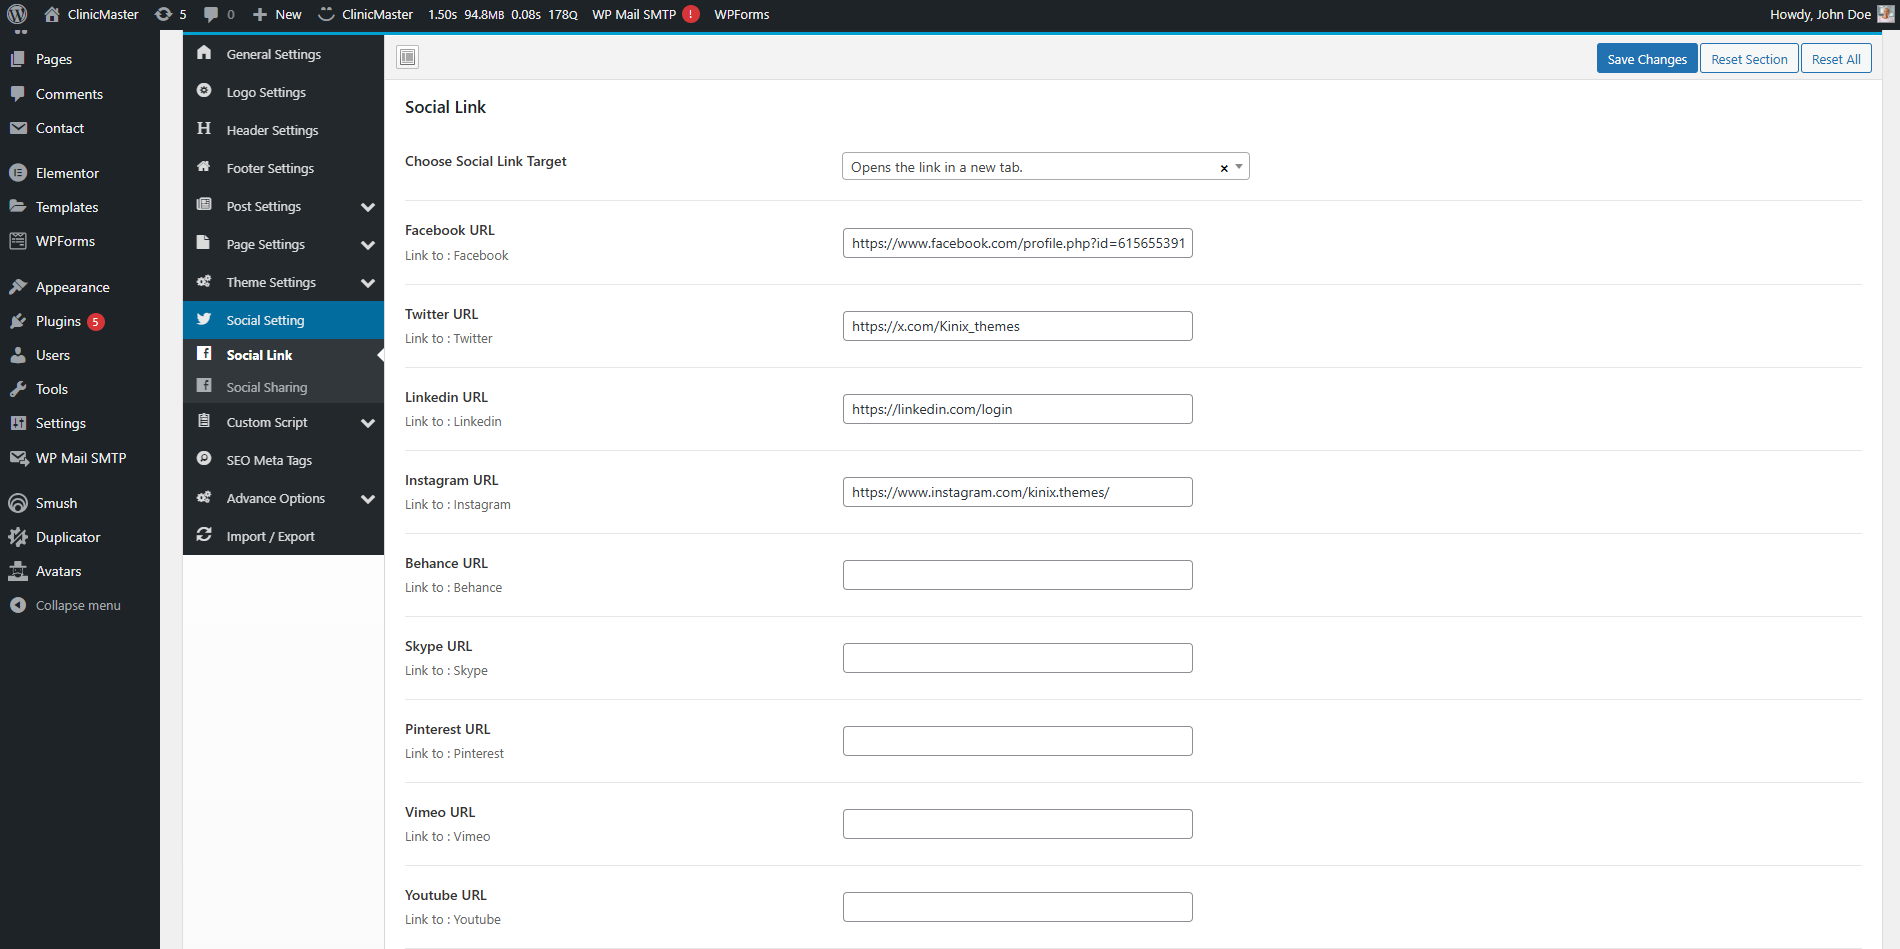
Task: Click the Duplicator icon in sidebar
Action: (18, 537)
